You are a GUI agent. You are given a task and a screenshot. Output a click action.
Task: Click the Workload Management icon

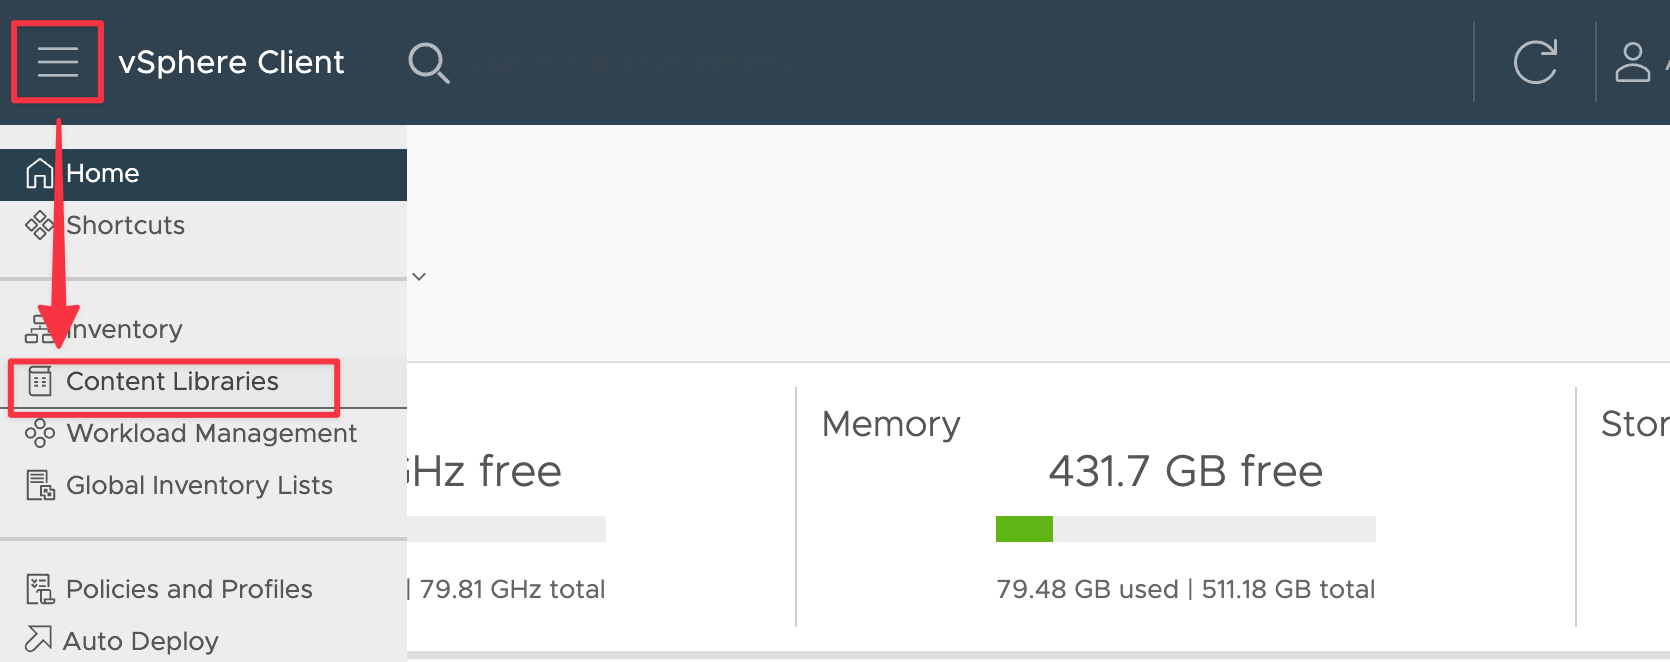pos(40,433)
